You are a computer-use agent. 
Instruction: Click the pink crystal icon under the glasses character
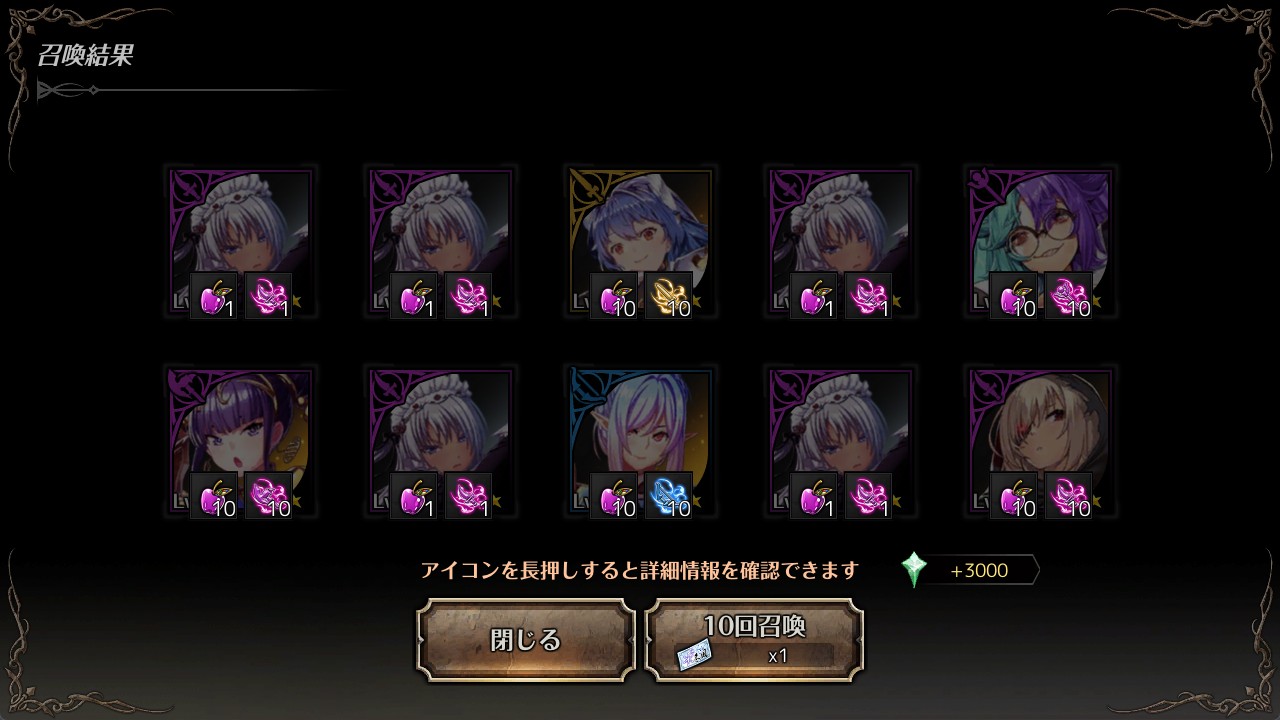point(1068,296)
